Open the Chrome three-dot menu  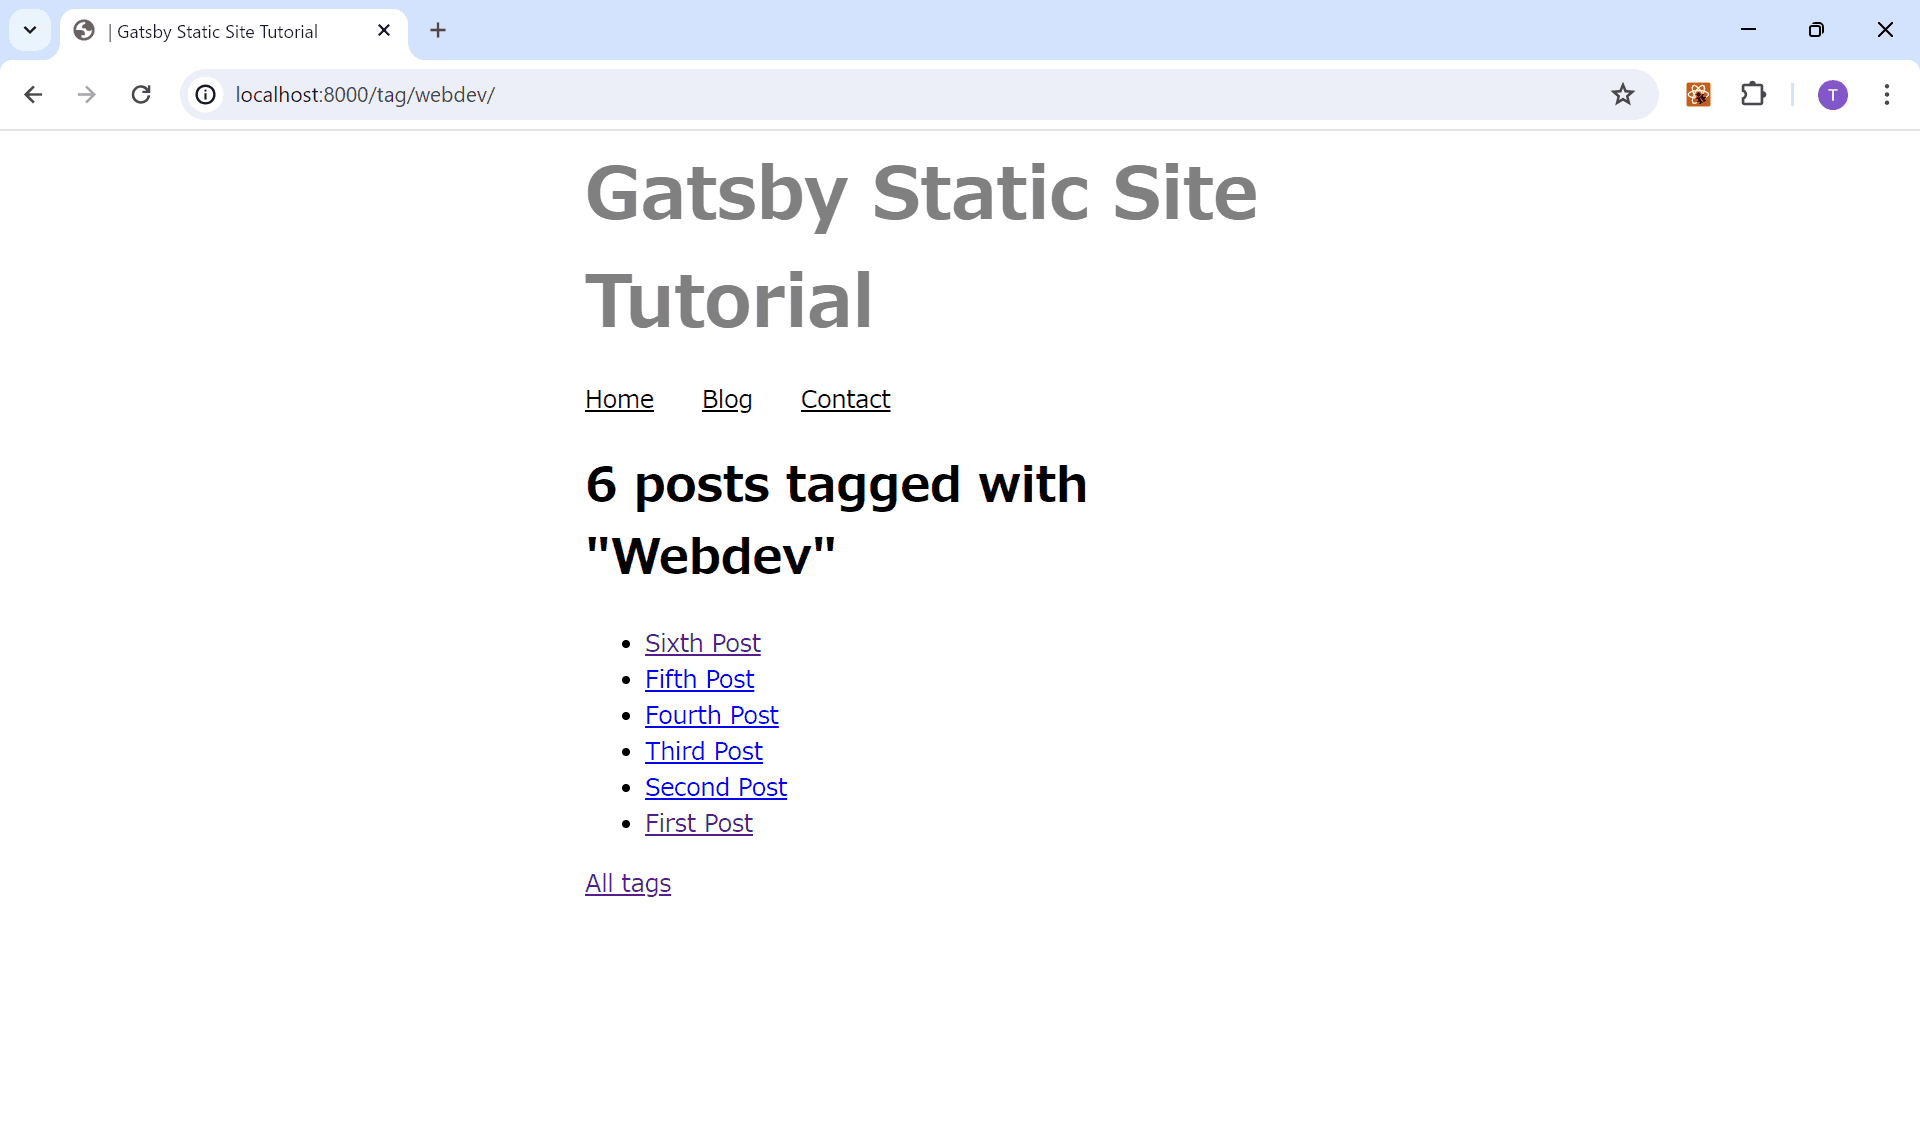click(1887, 94)
